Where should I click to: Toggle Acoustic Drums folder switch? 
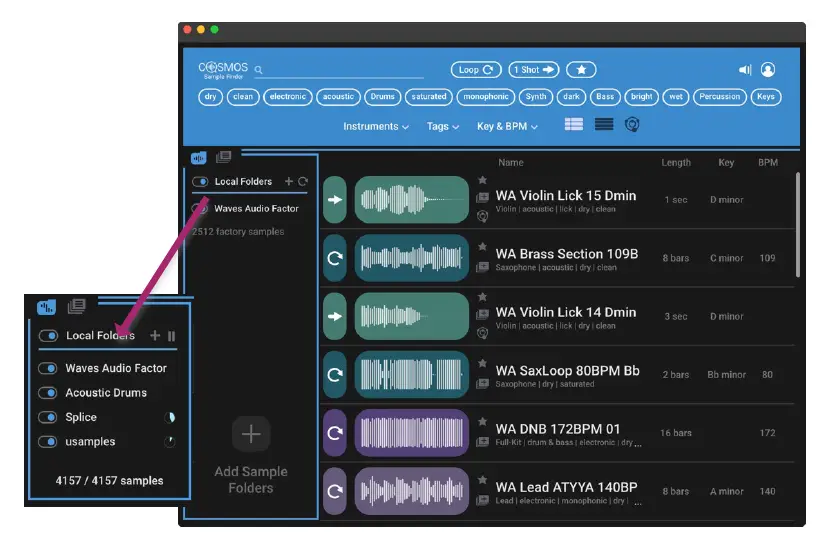(x=48, y=393)
